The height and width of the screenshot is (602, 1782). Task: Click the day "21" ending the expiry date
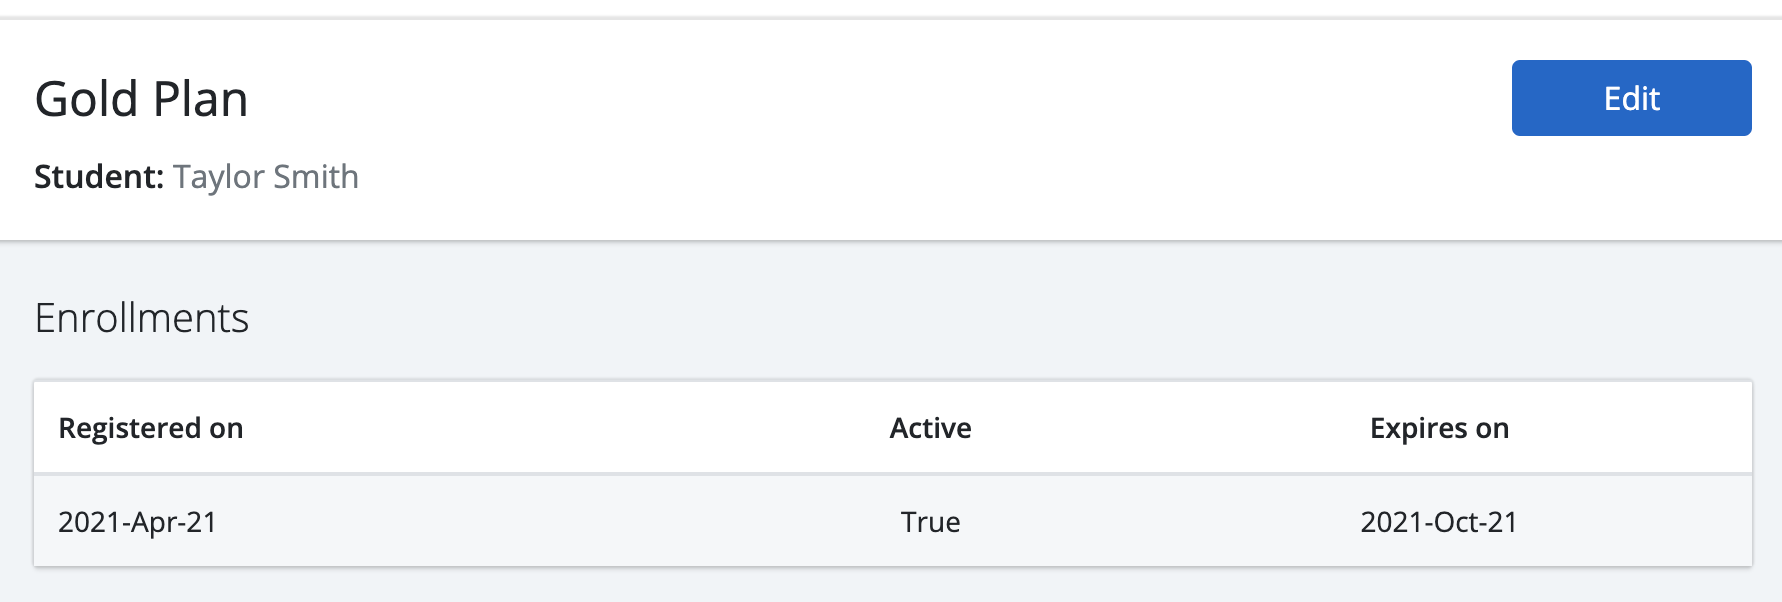coord(1502,522)
